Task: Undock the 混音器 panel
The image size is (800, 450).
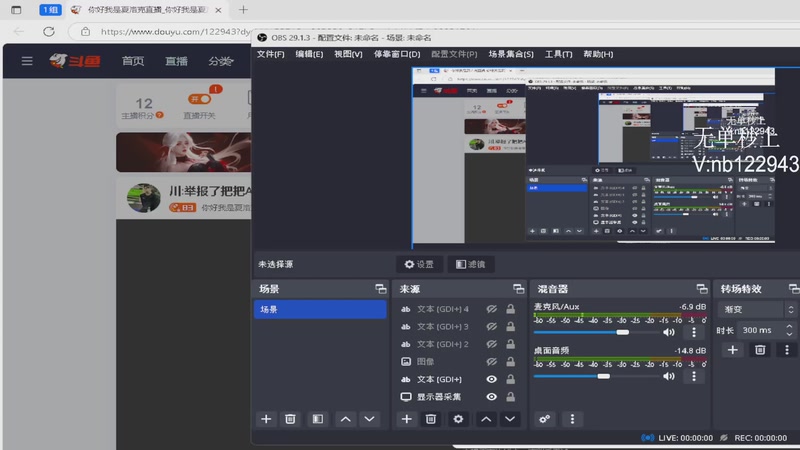Action: point(702,289)
